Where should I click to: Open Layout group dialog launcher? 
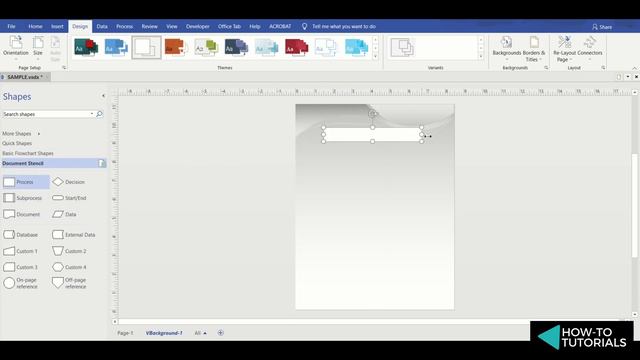603,68
